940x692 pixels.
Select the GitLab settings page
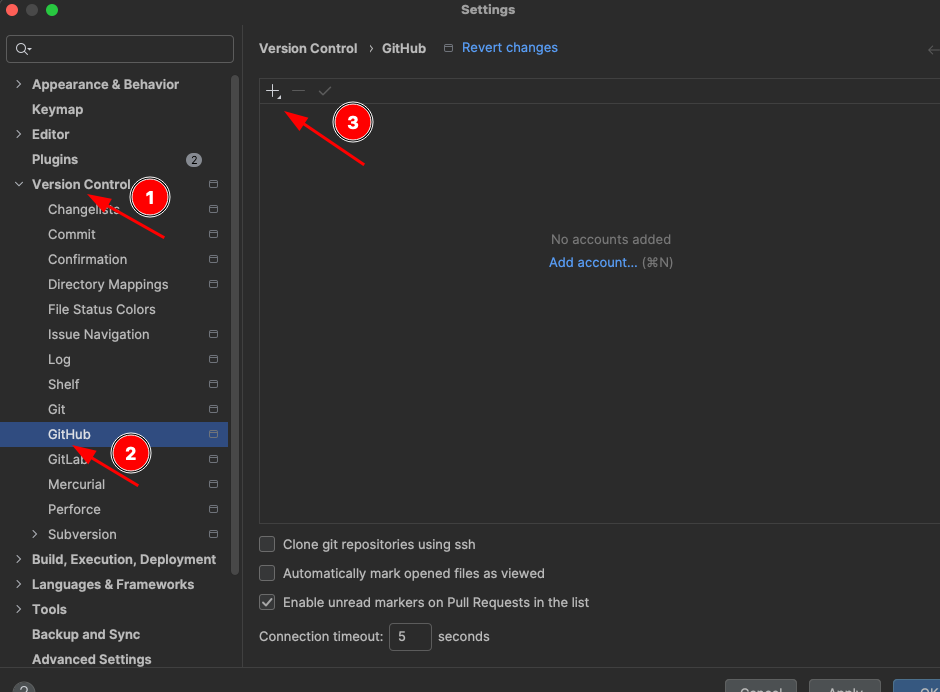68,459
